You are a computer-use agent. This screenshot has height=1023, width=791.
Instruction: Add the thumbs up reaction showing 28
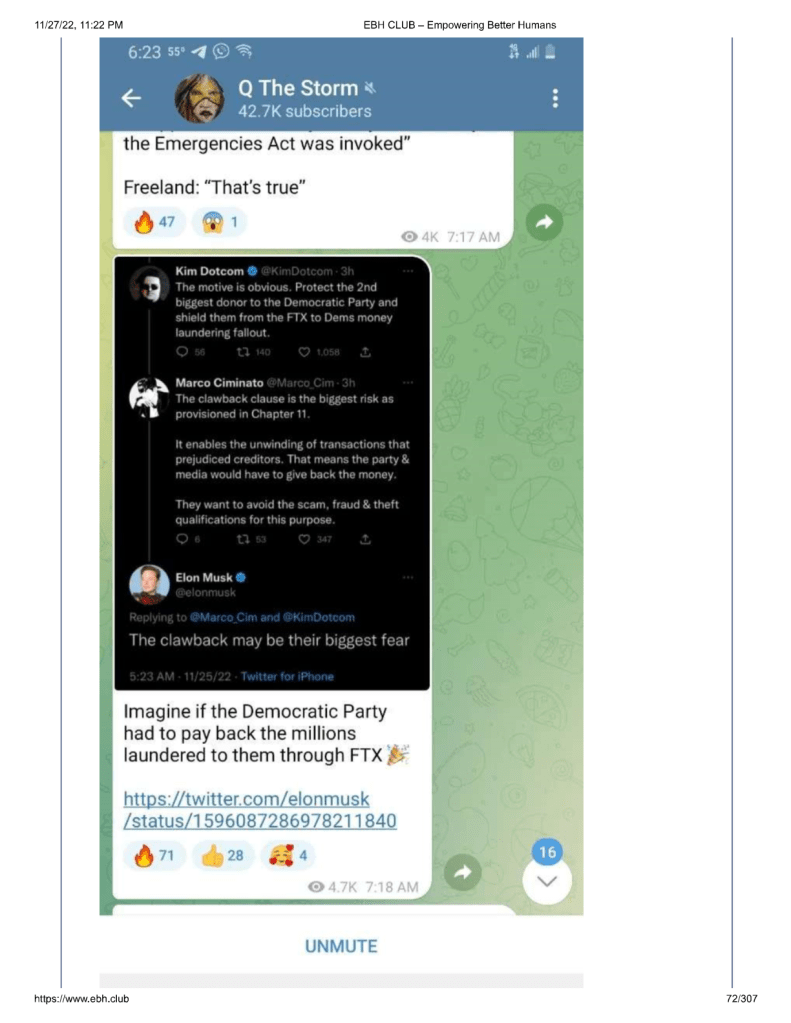pos(222,855)
